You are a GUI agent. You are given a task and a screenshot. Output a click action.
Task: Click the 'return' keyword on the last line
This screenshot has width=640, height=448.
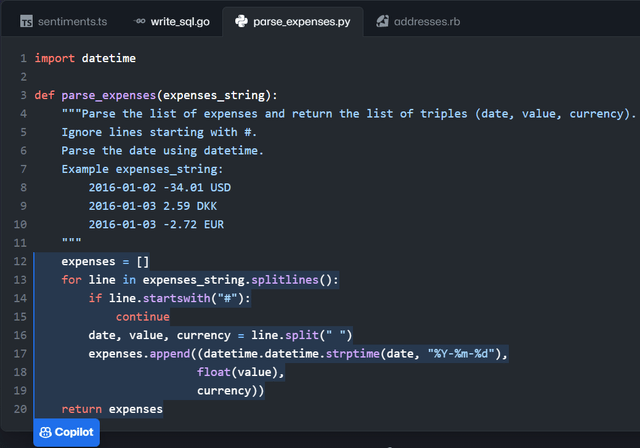pos(81,409)
